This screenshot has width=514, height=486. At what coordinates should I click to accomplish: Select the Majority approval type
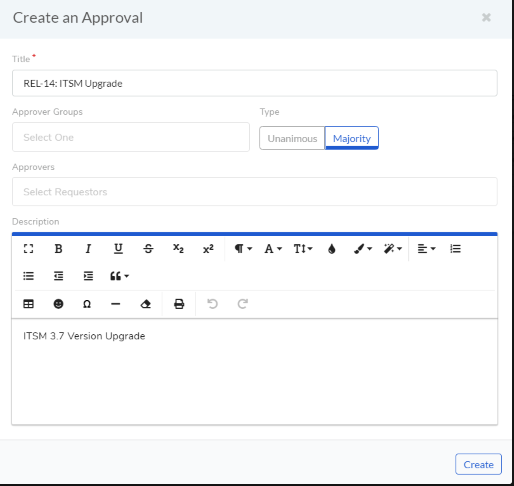352,138
